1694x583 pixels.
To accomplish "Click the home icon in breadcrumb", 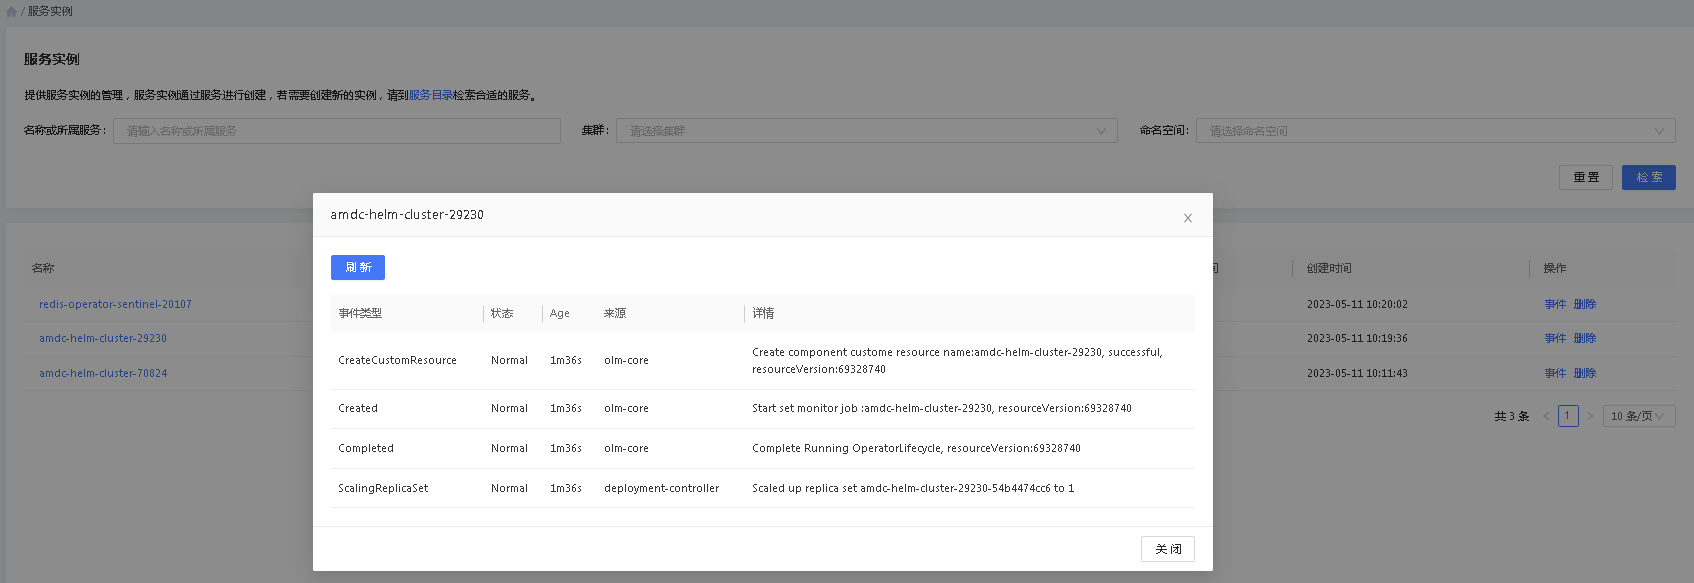I will click(12, 12).
